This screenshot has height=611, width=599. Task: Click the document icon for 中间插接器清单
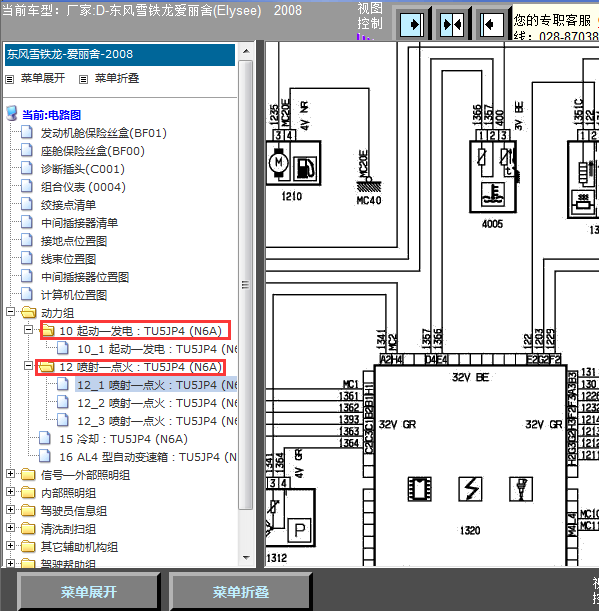click(27, 222)
